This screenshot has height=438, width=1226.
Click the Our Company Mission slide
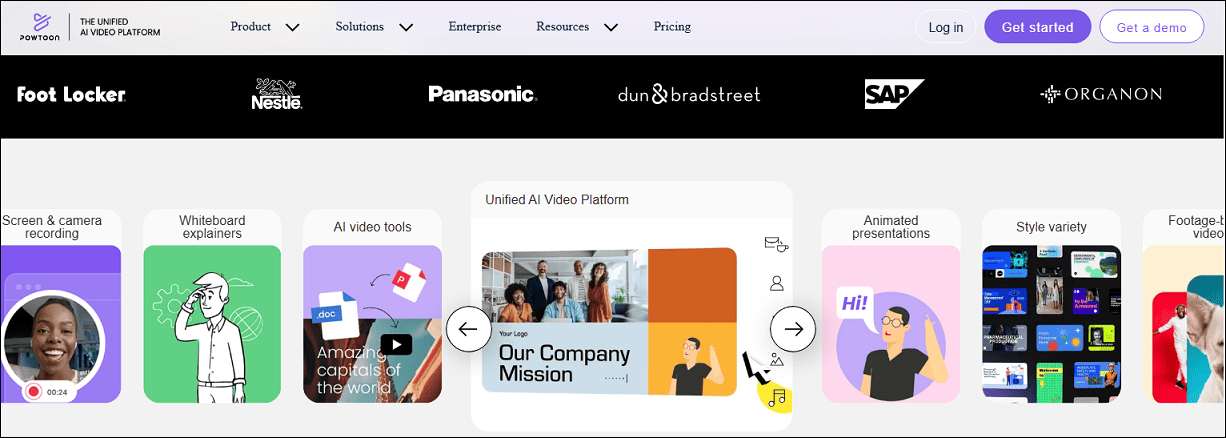point(610,322)
